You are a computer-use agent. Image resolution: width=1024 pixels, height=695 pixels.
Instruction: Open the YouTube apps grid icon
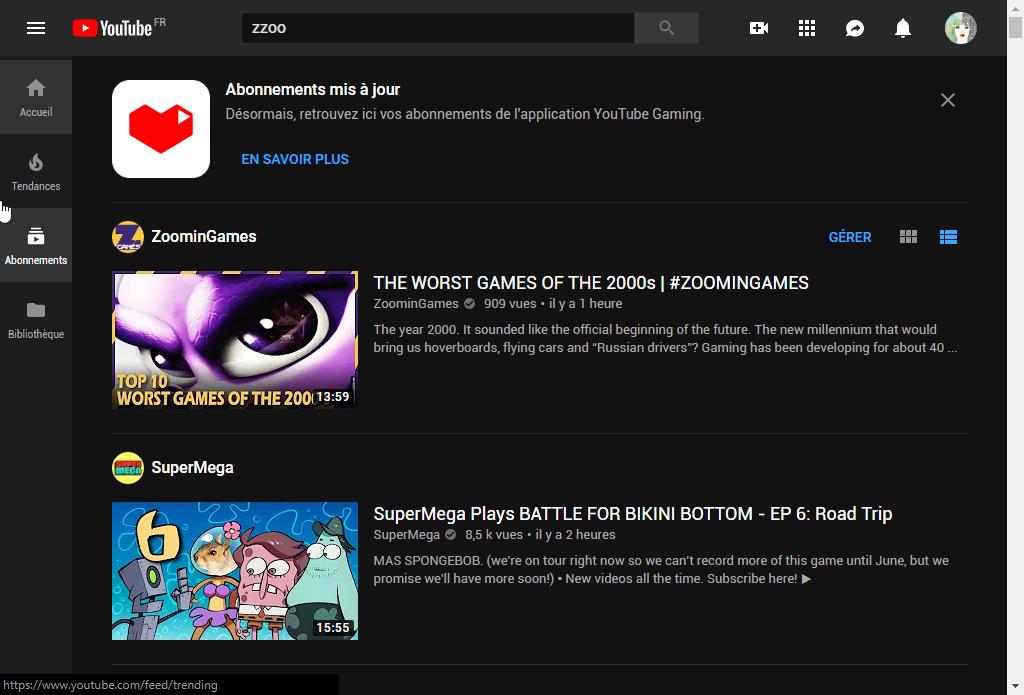[807, 28]
